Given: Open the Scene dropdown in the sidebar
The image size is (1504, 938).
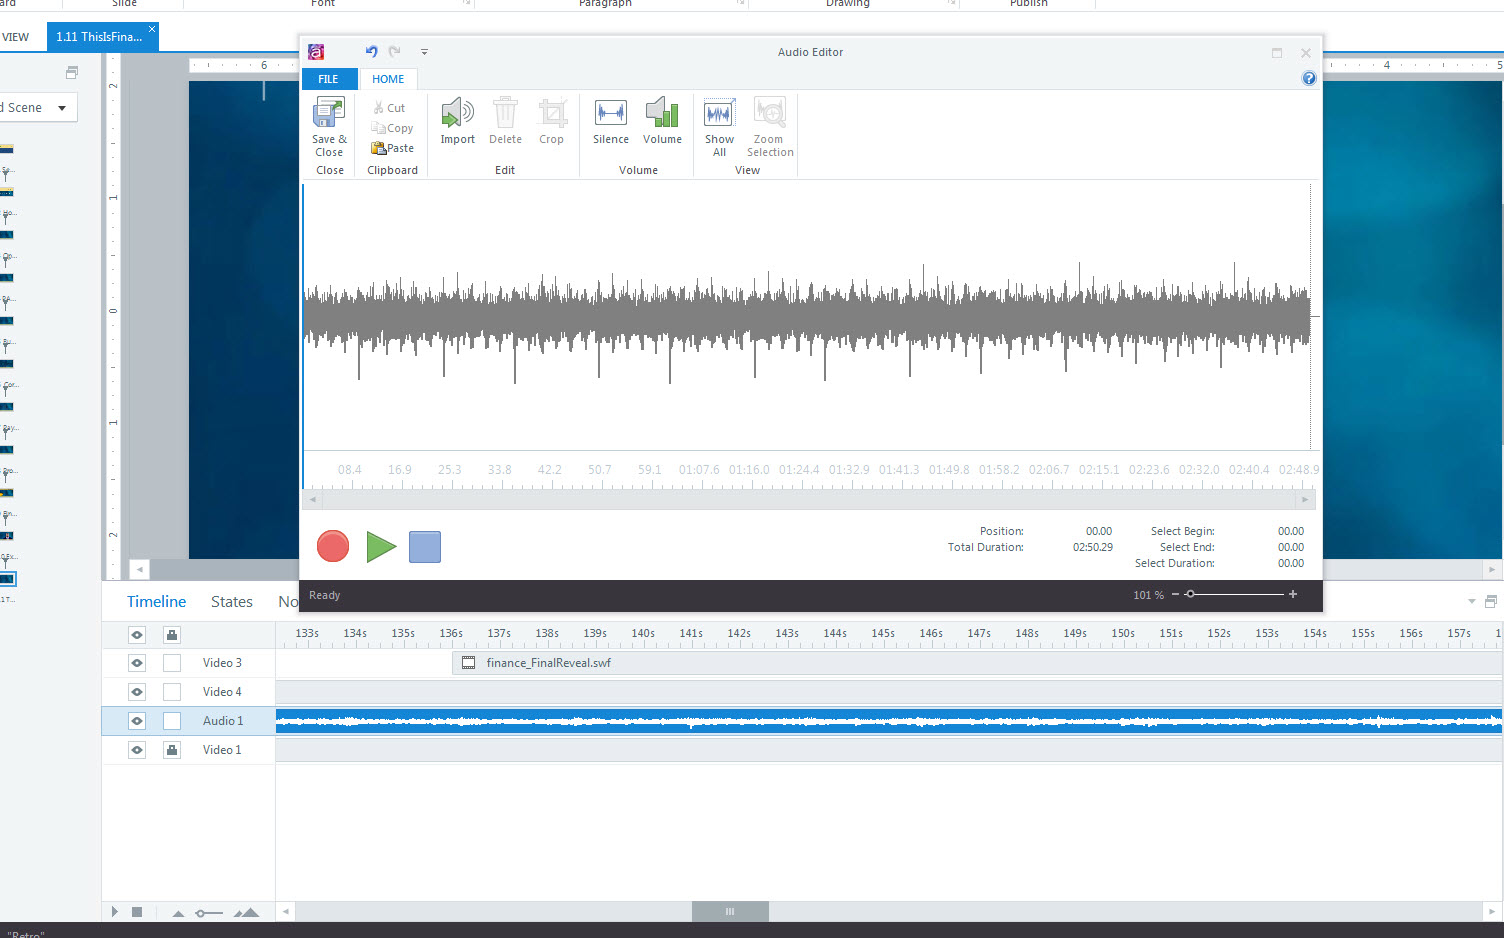Looking at the screenshot, I should [x=62, y=108].
